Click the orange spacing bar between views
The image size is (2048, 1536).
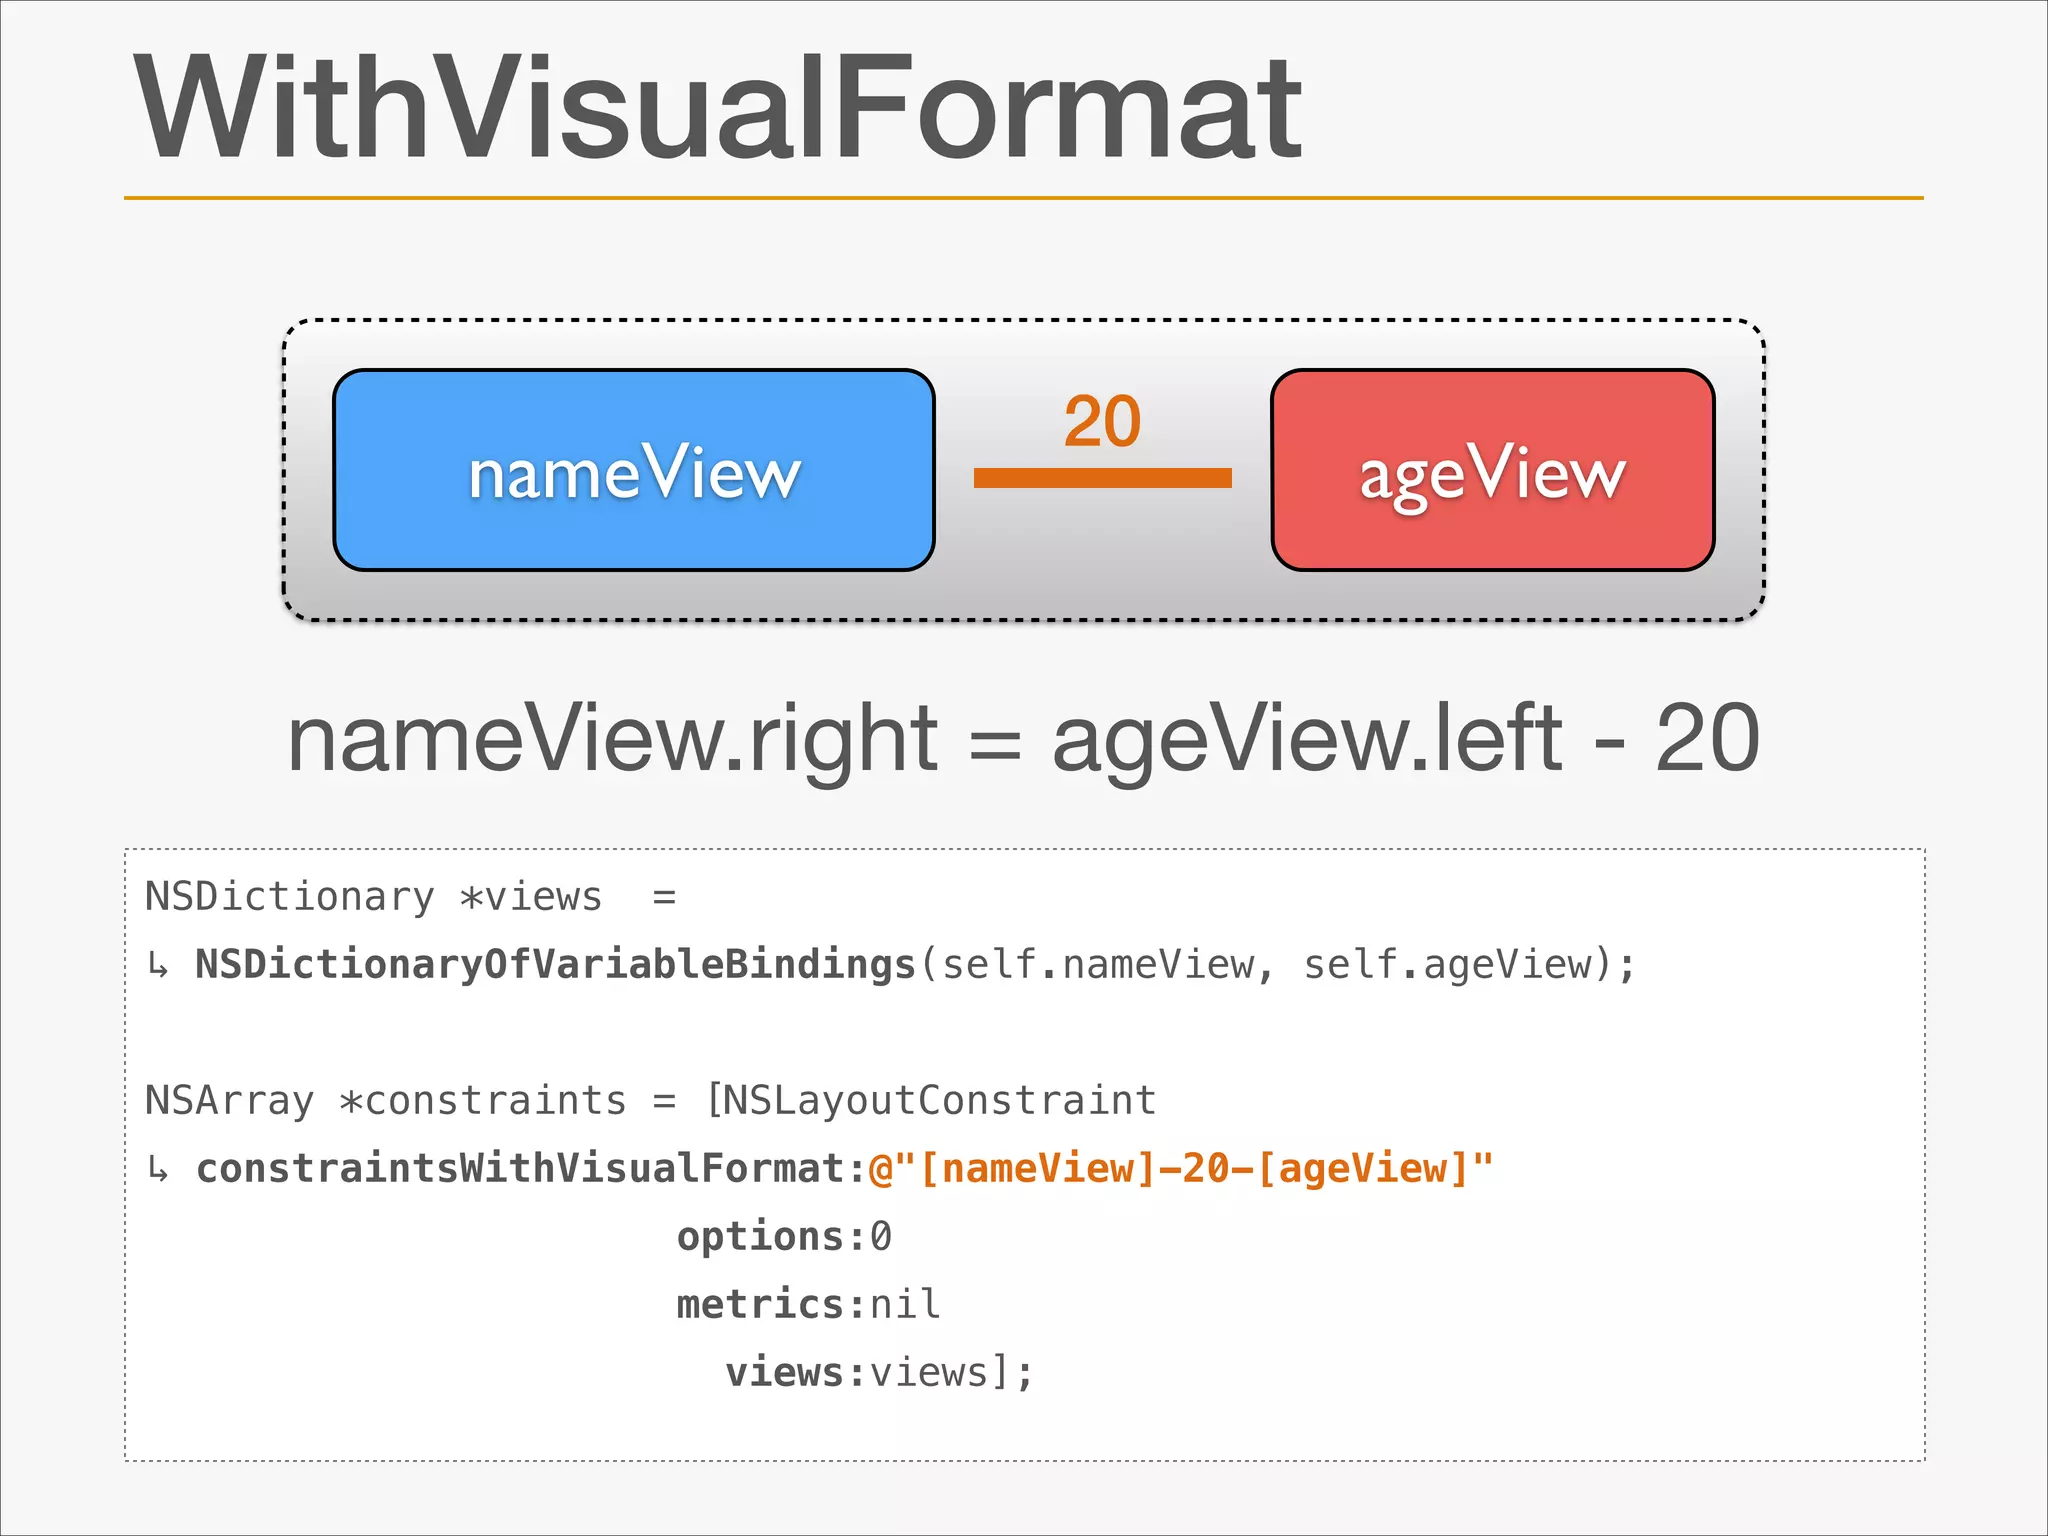[x=1102, y=478]
